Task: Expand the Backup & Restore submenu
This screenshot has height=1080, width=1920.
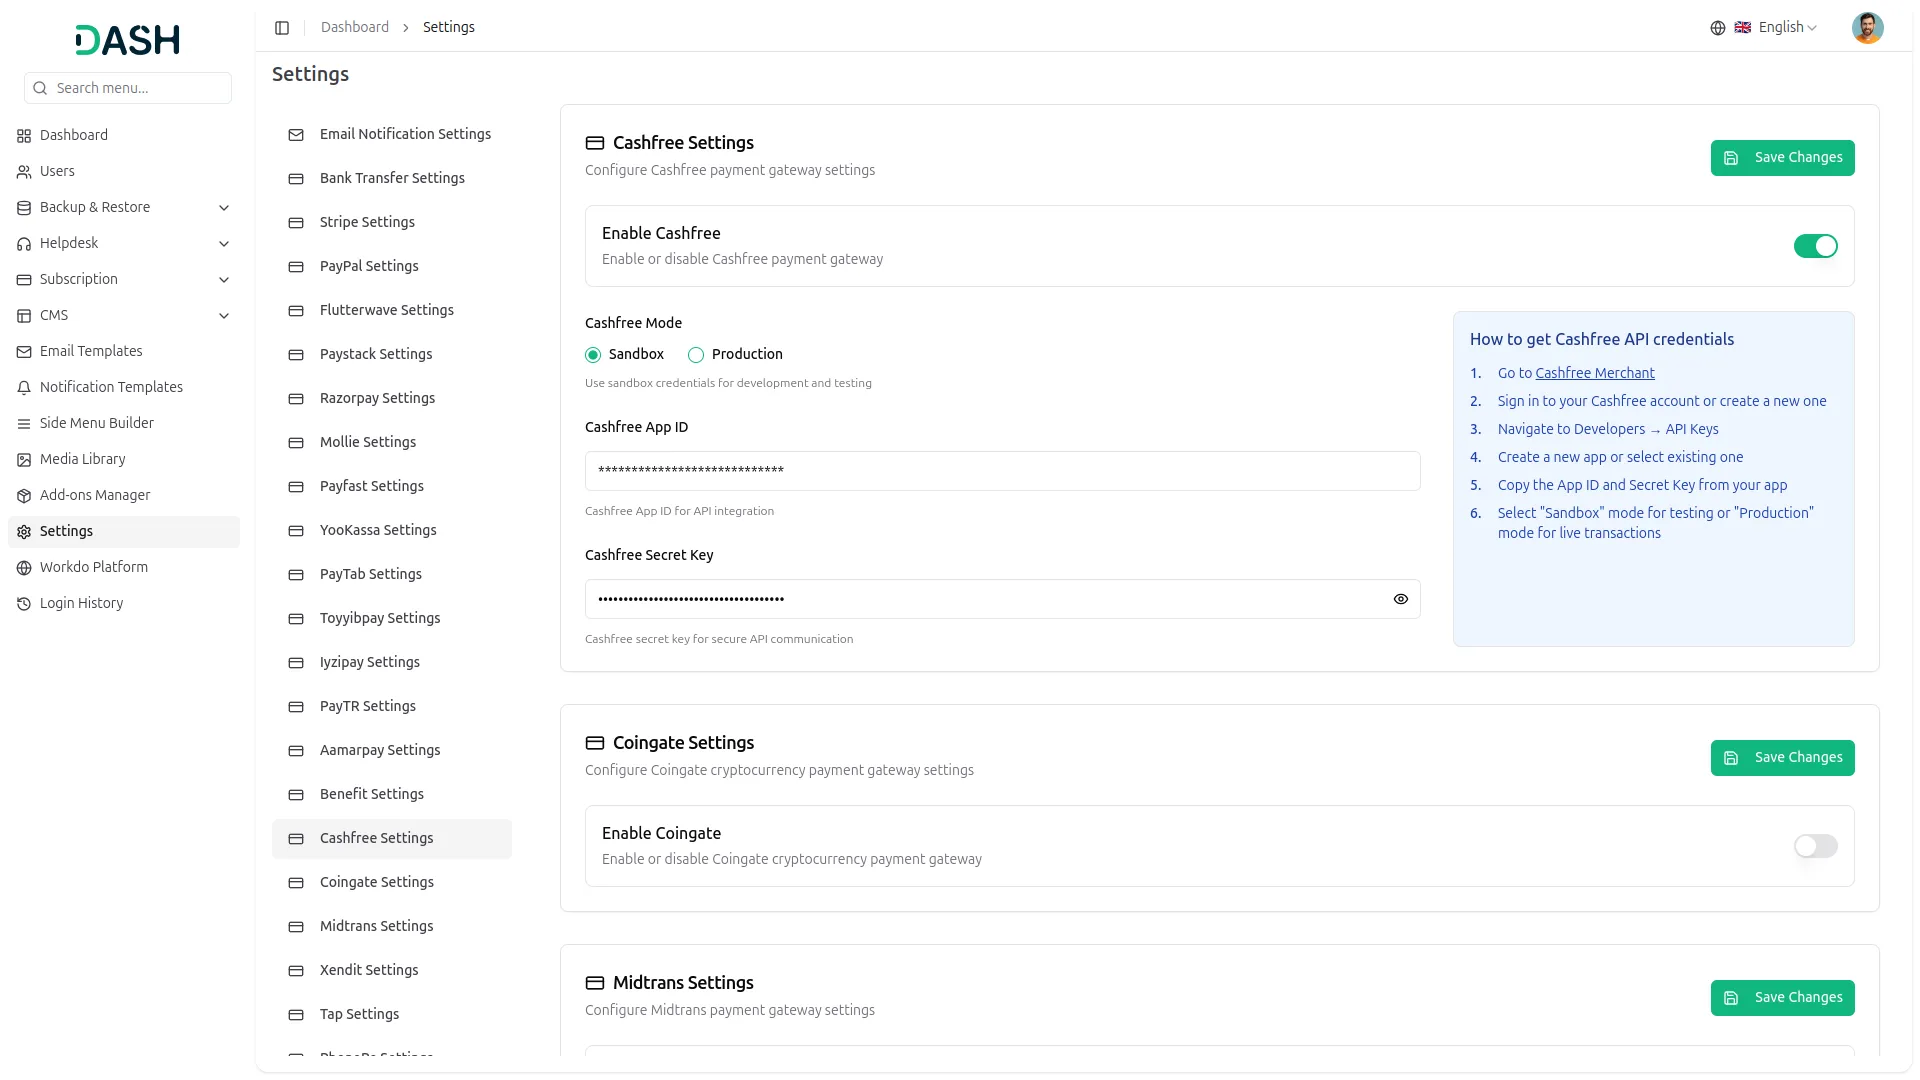Action: pos(224,208)
